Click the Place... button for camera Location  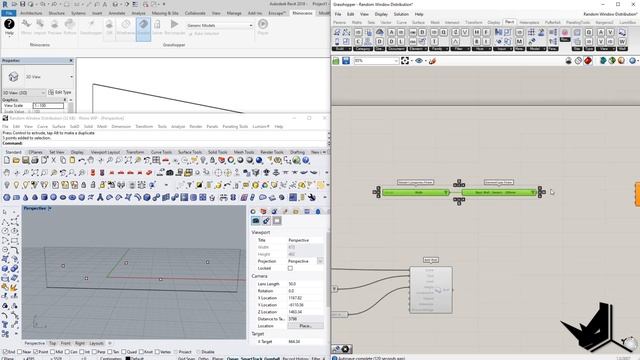pos(305,326)
